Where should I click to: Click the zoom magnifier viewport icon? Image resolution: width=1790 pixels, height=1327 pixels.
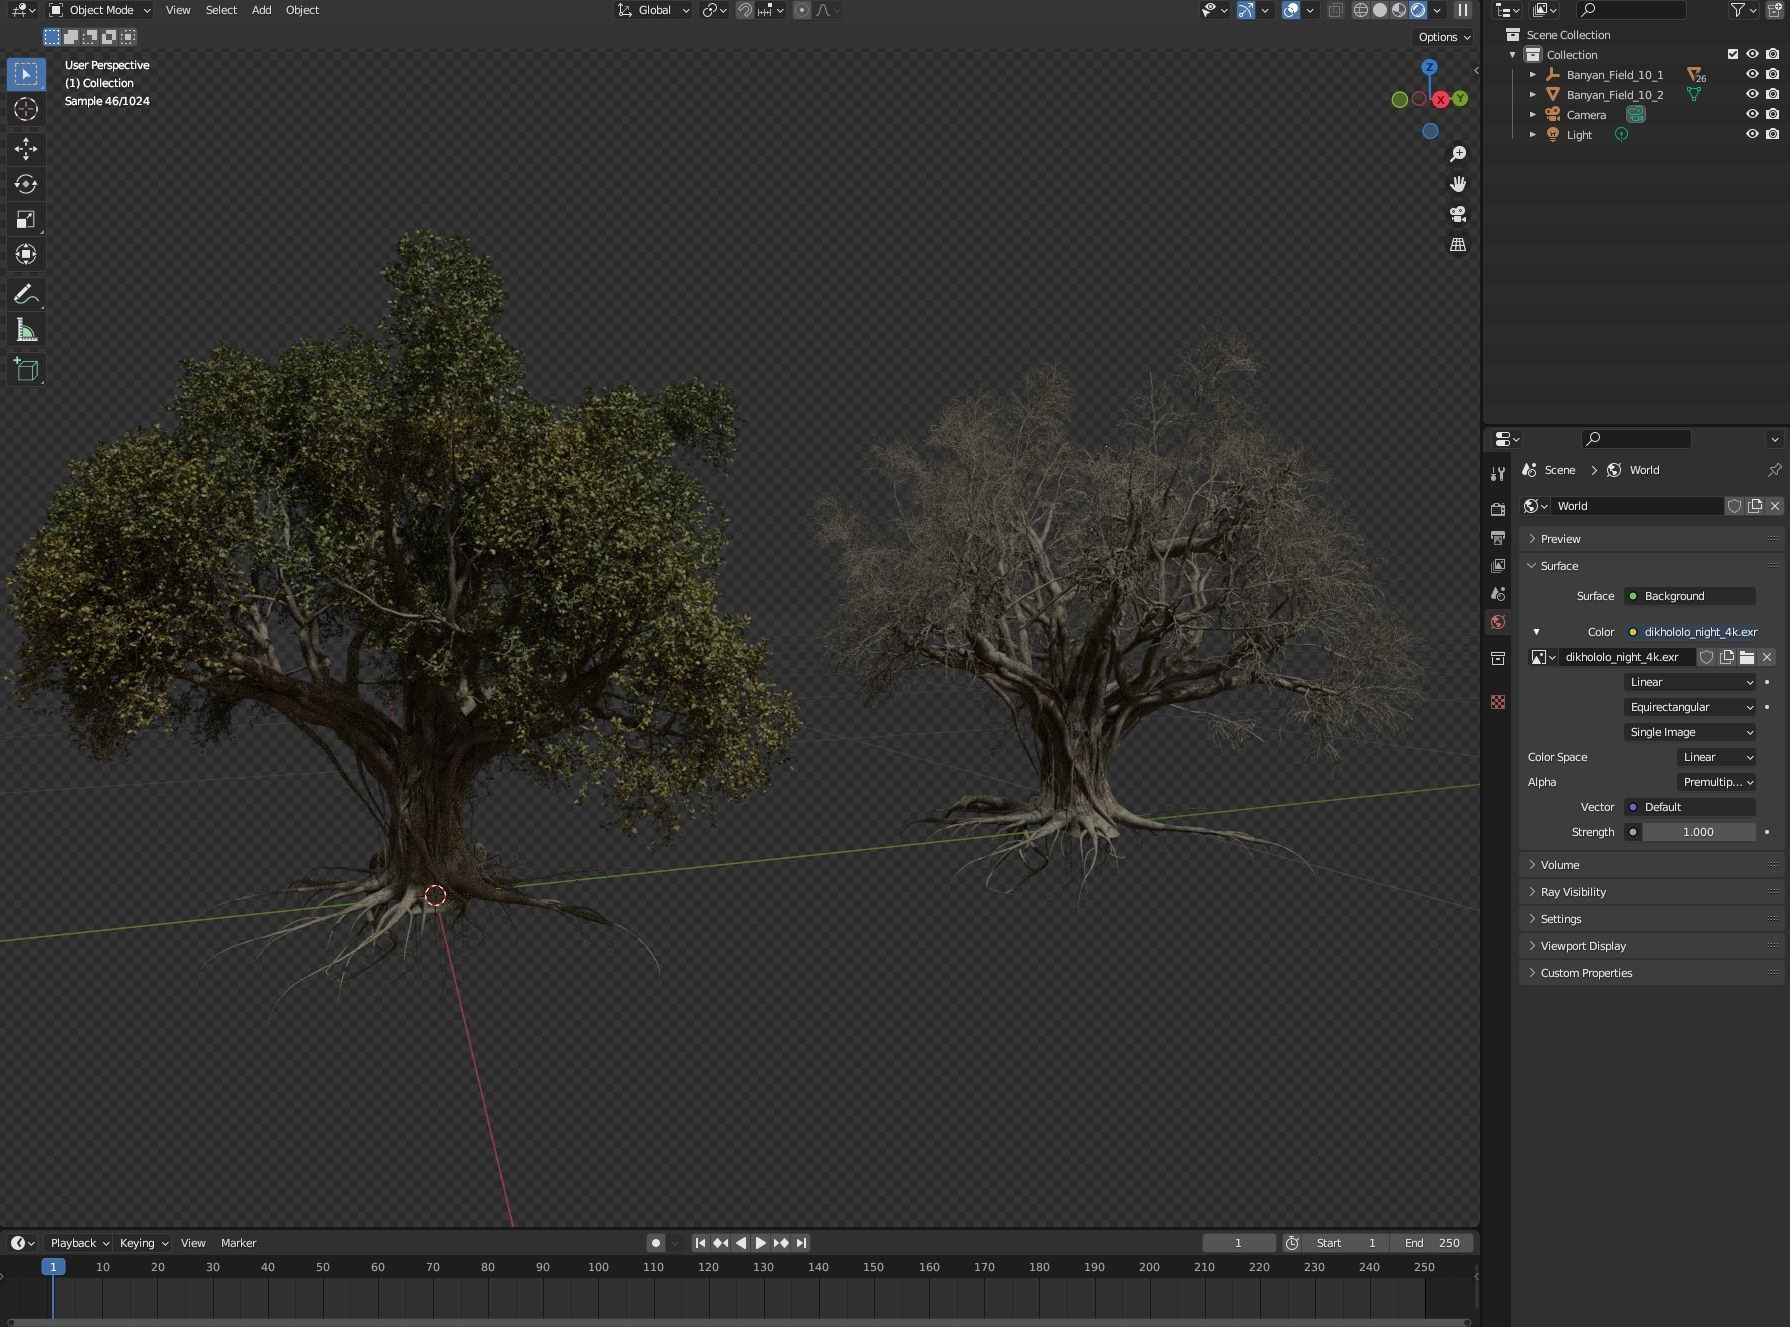pos(1458,154)
